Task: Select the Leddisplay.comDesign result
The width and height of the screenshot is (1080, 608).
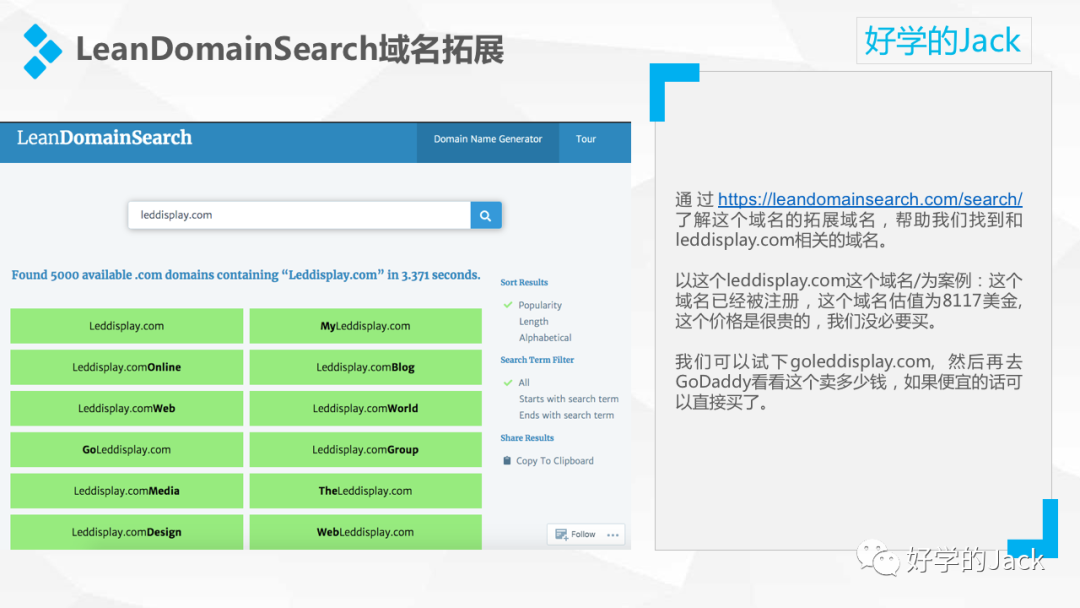Action: tap(127, 532)
